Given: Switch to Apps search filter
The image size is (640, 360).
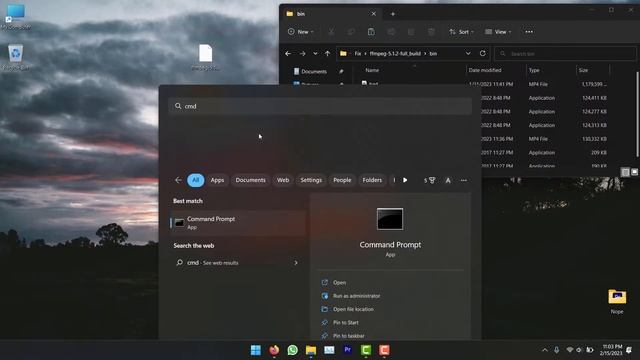Looking at the screenshot, I should click(217, 180).
